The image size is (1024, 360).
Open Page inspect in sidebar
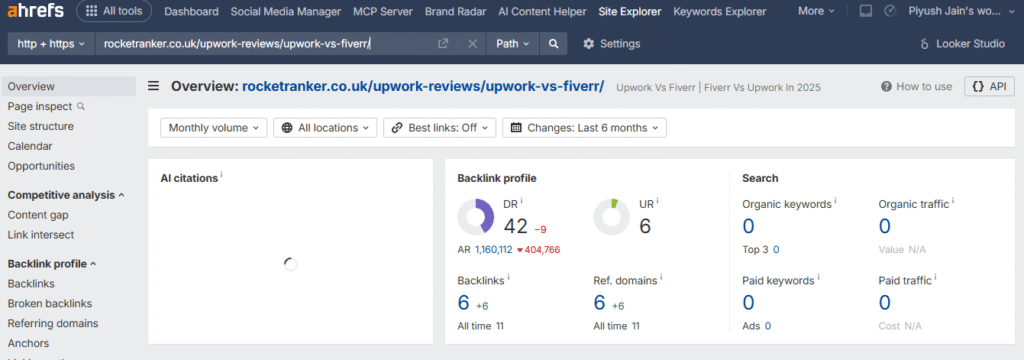coord(46,106)
